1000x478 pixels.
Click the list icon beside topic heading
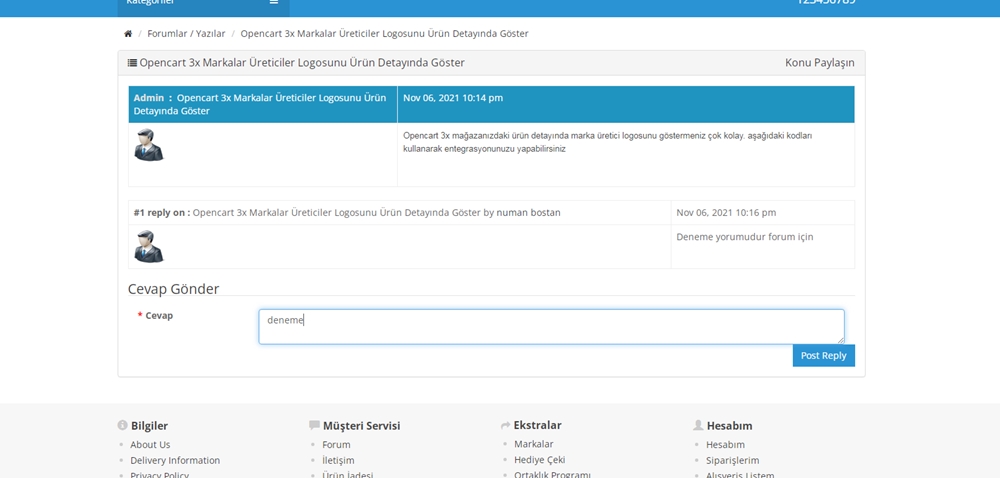(132, 63)
